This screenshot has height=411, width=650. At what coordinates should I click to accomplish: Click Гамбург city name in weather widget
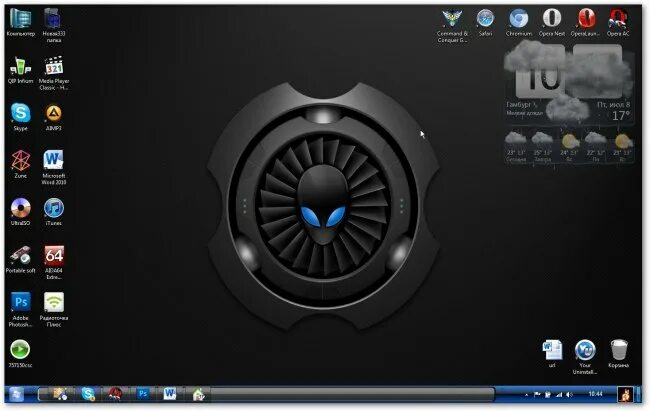click(519, 105)
